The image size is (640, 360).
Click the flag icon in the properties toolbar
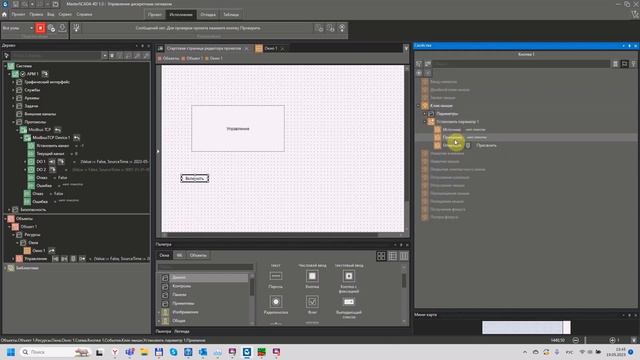624,64
